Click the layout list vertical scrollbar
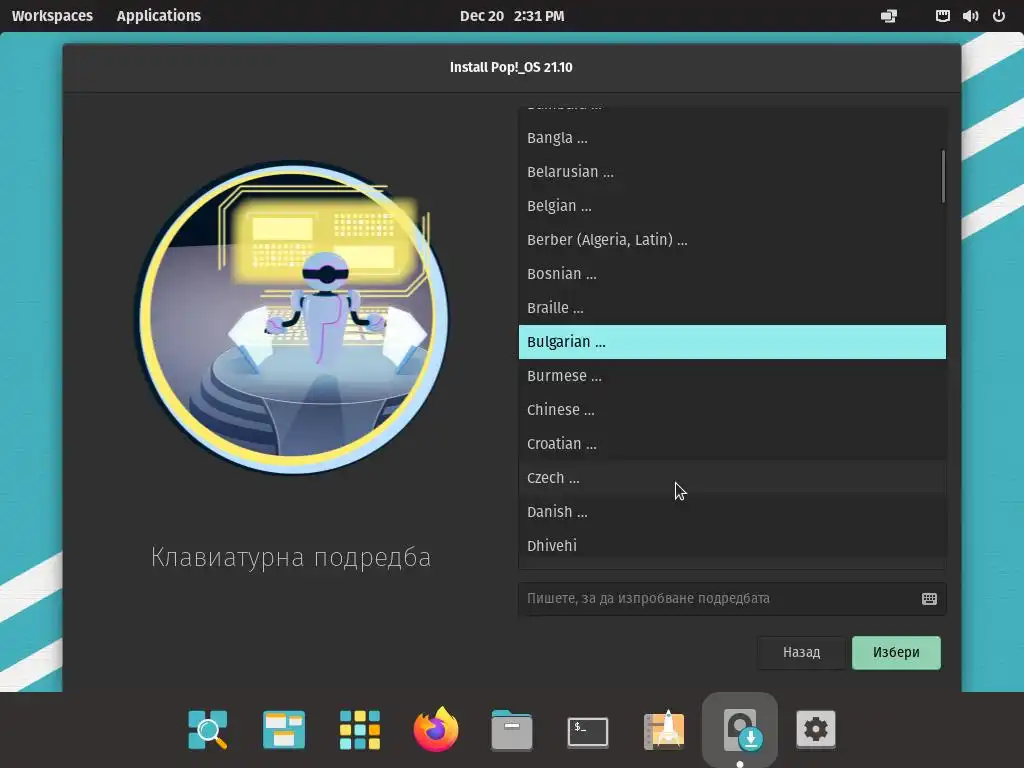This screenshot has height=768, width=1024. tap(943, 176)
